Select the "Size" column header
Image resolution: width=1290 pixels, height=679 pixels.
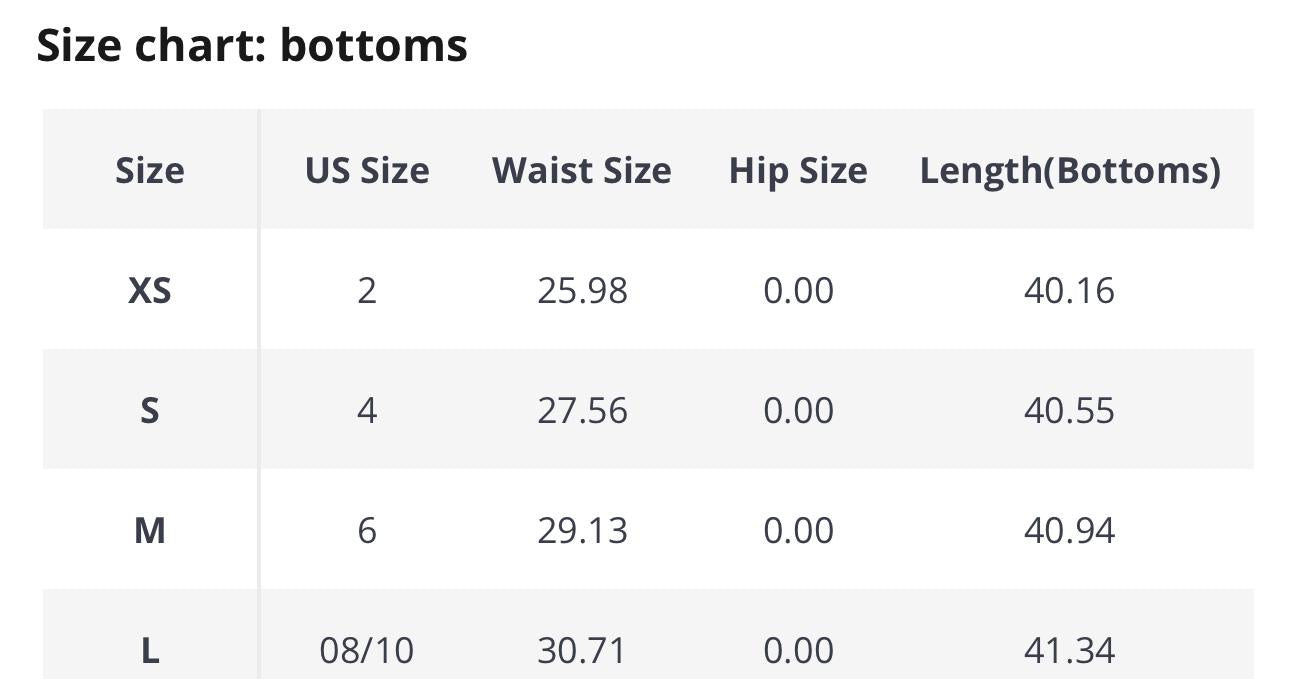coord(150,170)
